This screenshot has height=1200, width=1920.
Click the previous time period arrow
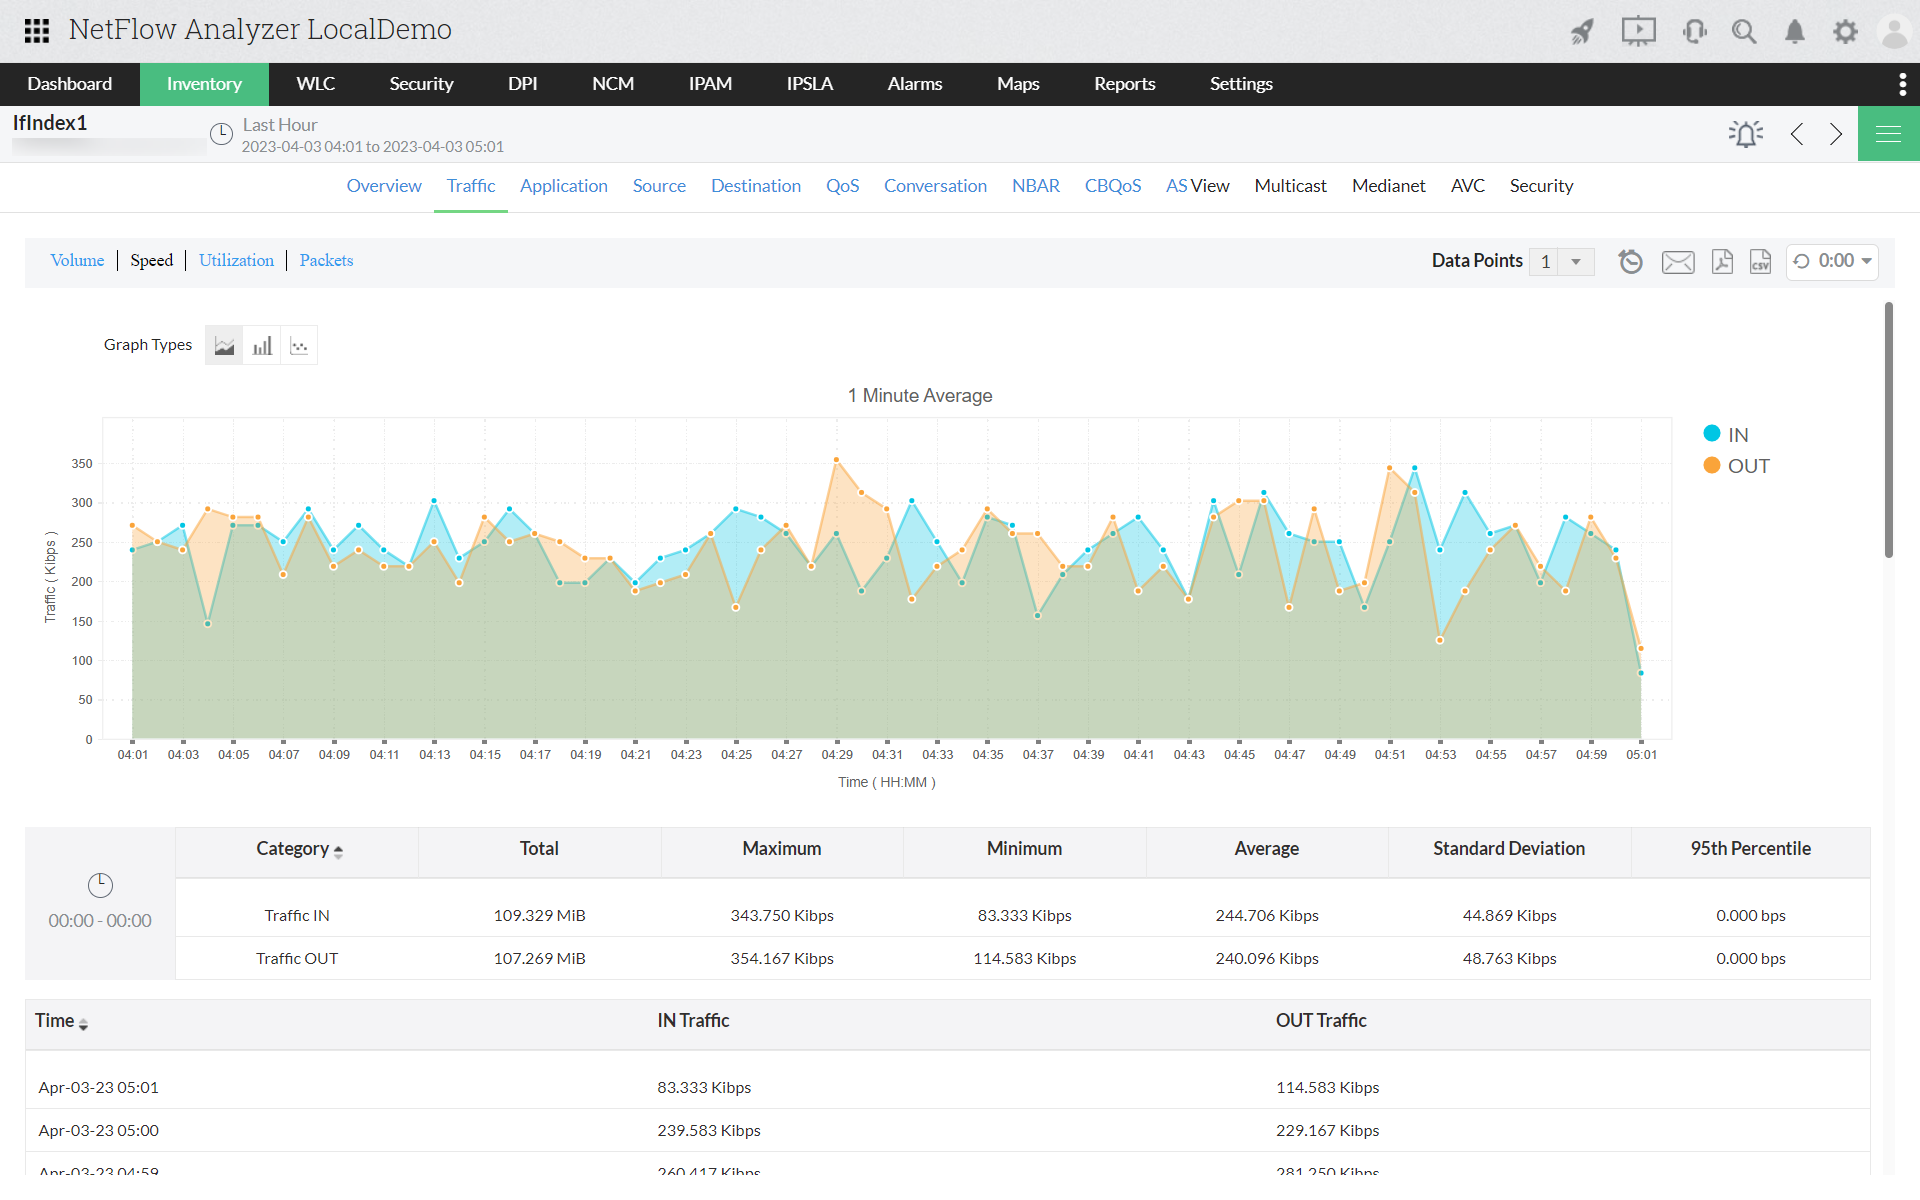point(1797,134)
